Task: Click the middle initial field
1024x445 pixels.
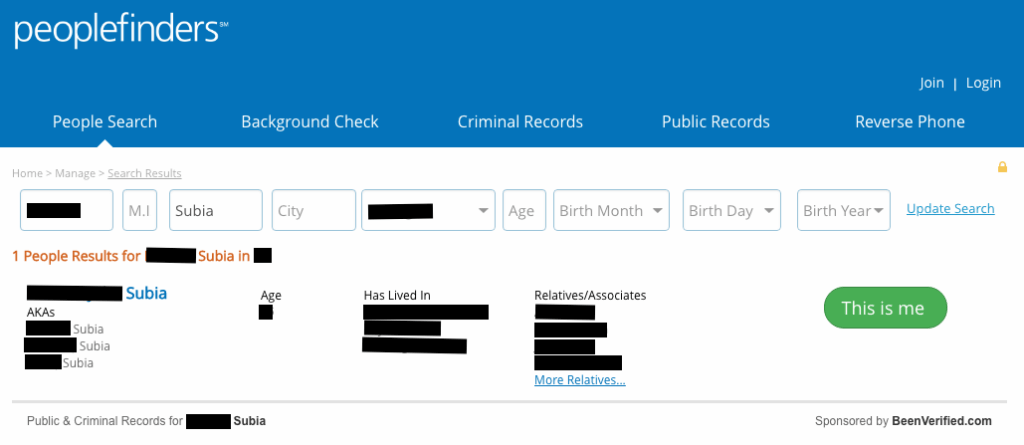Action: 140,211
